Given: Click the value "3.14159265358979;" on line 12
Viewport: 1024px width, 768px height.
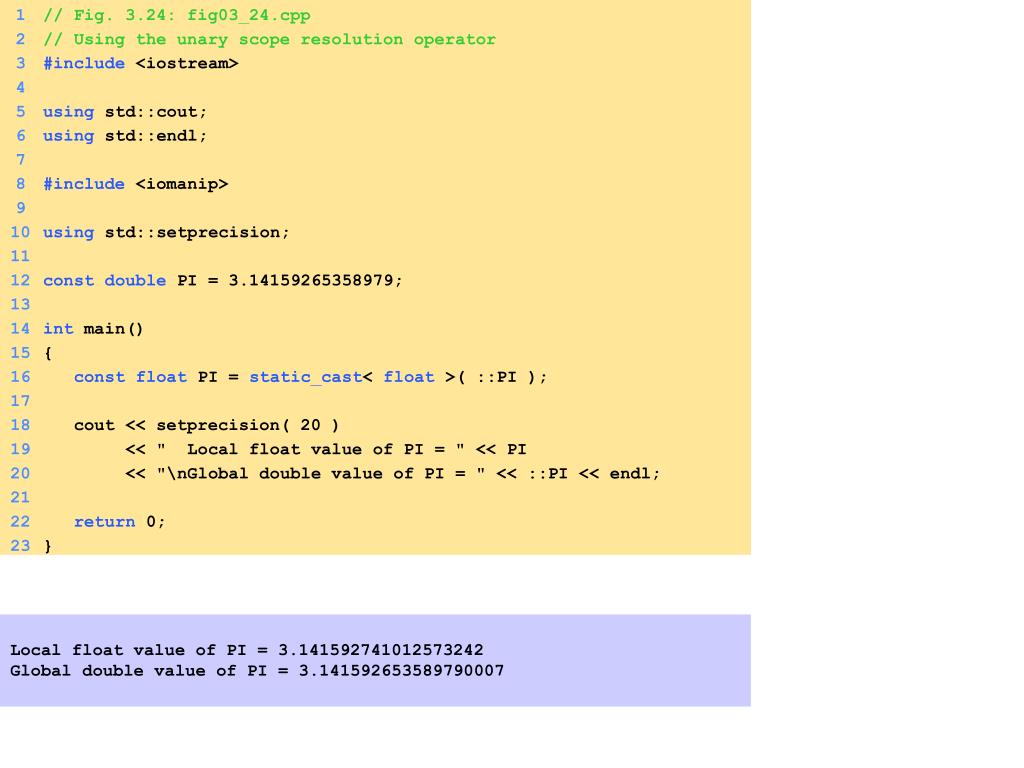Looking at the screenshot, I should click(x=315, y=280).
